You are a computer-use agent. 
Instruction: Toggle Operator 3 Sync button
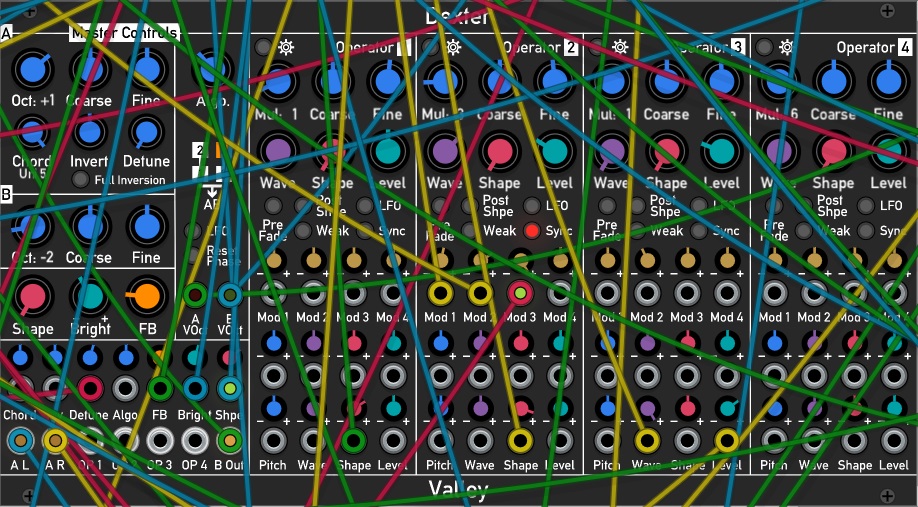(x=698, y=231)
